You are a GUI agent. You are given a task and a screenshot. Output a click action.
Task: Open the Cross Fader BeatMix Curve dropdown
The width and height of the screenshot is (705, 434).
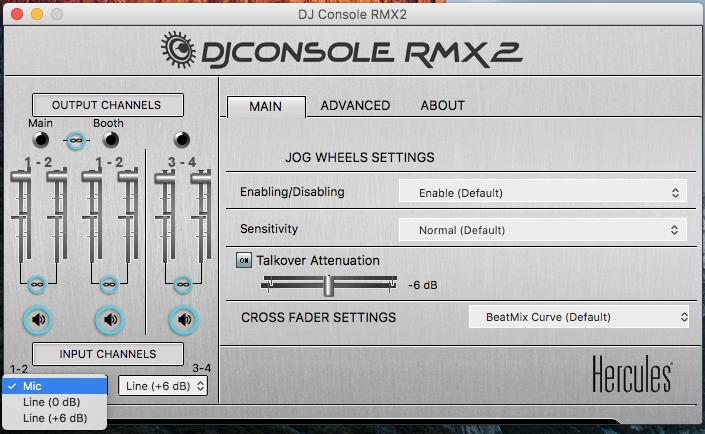579,317
